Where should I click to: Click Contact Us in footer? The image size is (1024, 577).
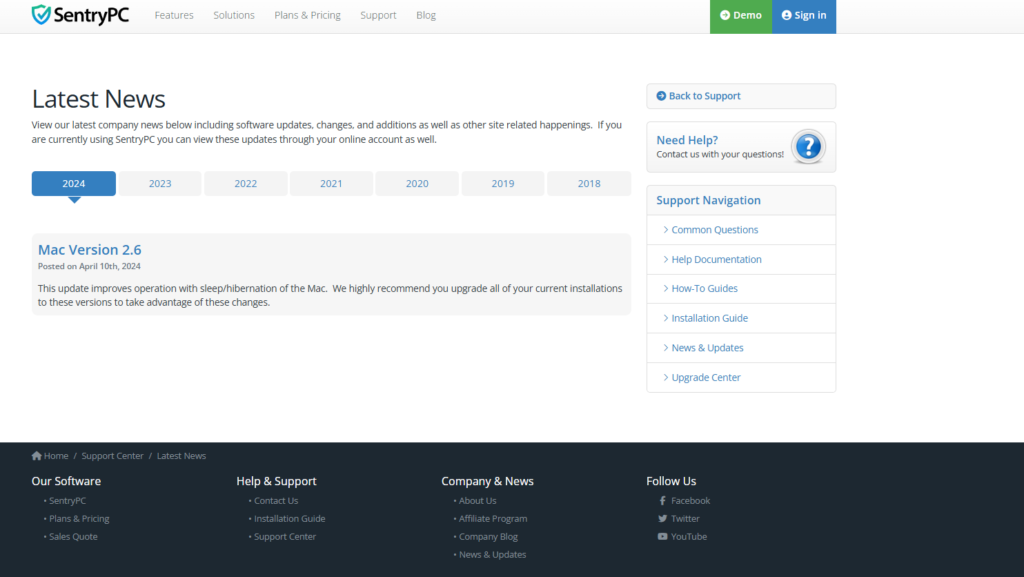tap(276, 501)
